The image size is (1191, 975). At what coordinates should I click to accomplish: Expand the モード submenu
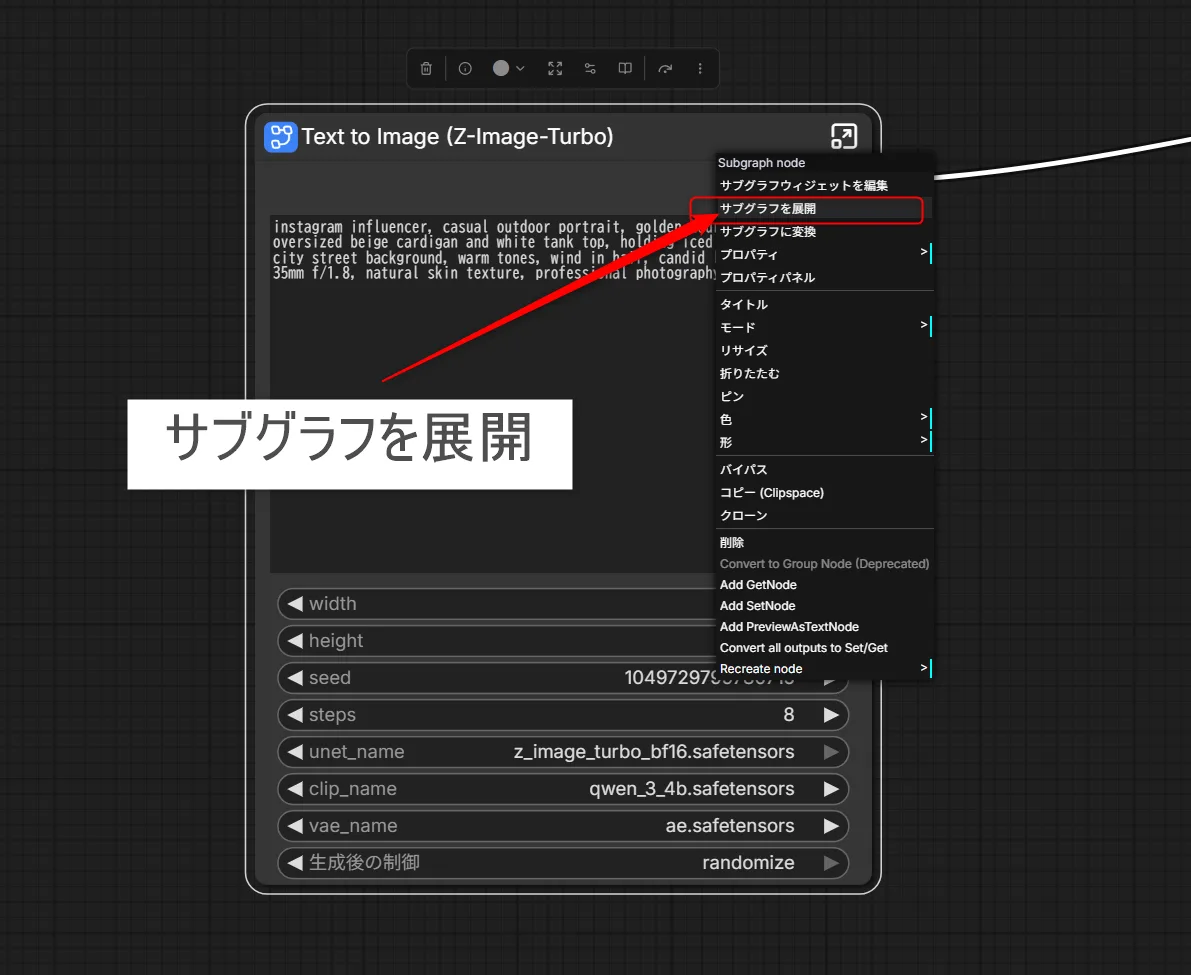(x=825, y=327)
